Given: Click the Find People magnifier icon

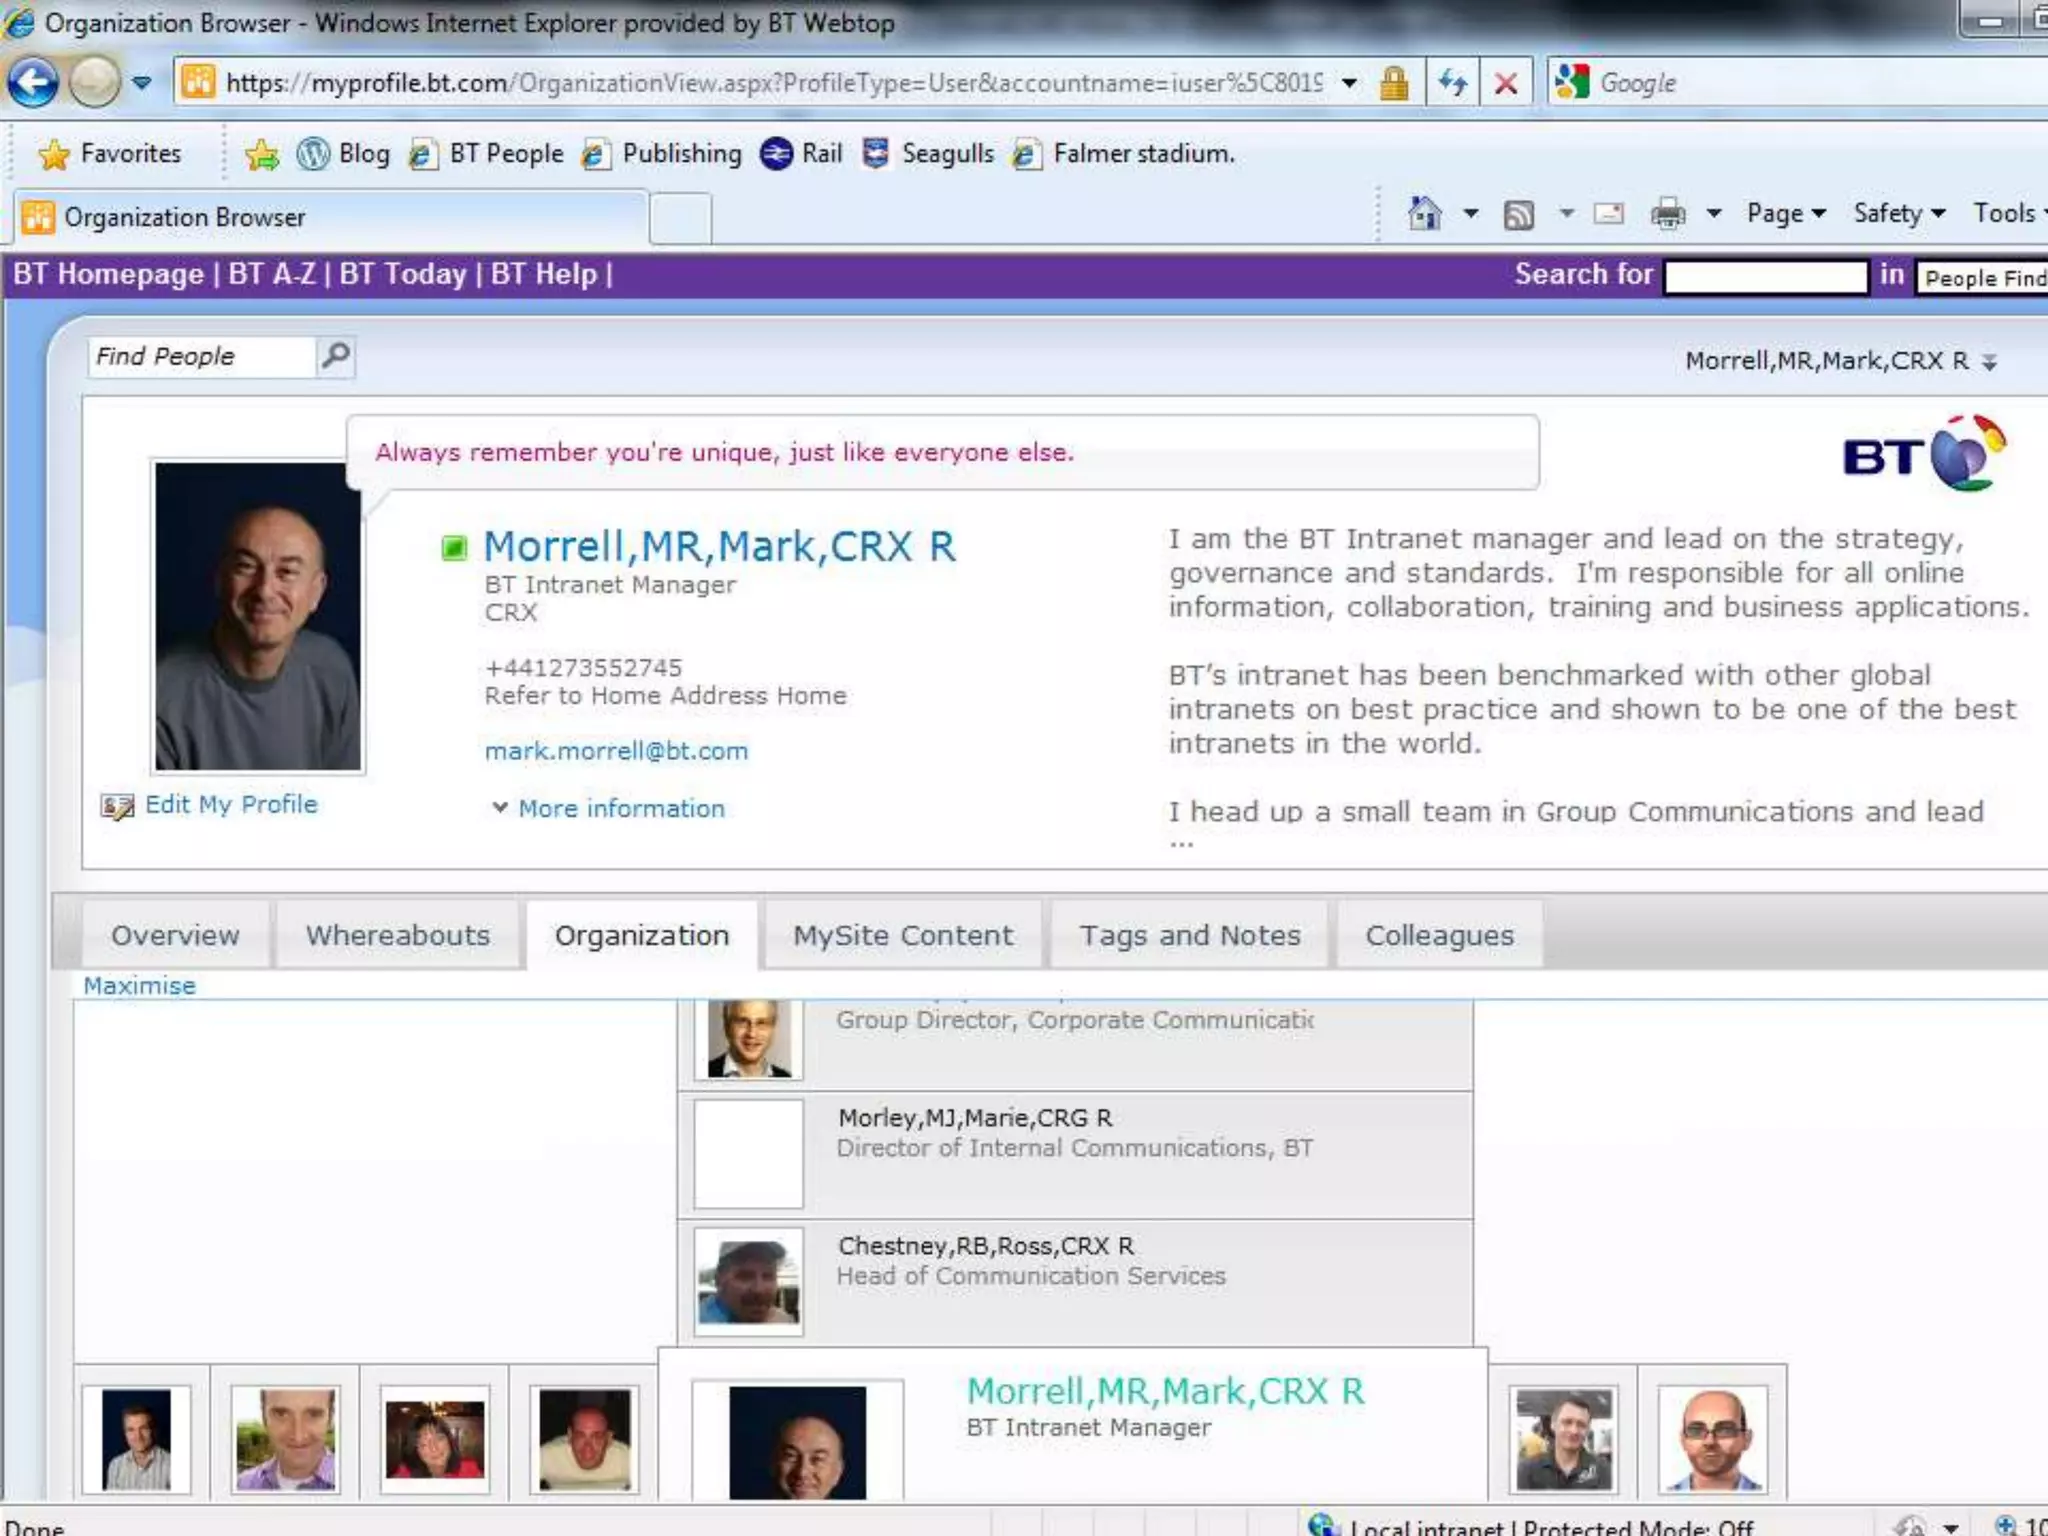Looking at the screenshot, I should [336, 356].
